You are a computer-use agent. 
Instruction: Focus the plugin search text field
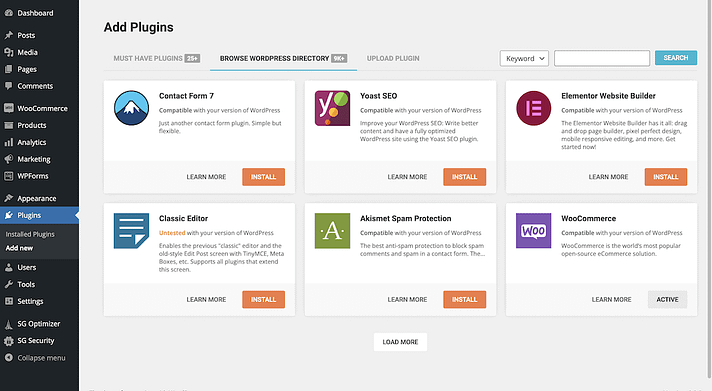tap(602, 58)
